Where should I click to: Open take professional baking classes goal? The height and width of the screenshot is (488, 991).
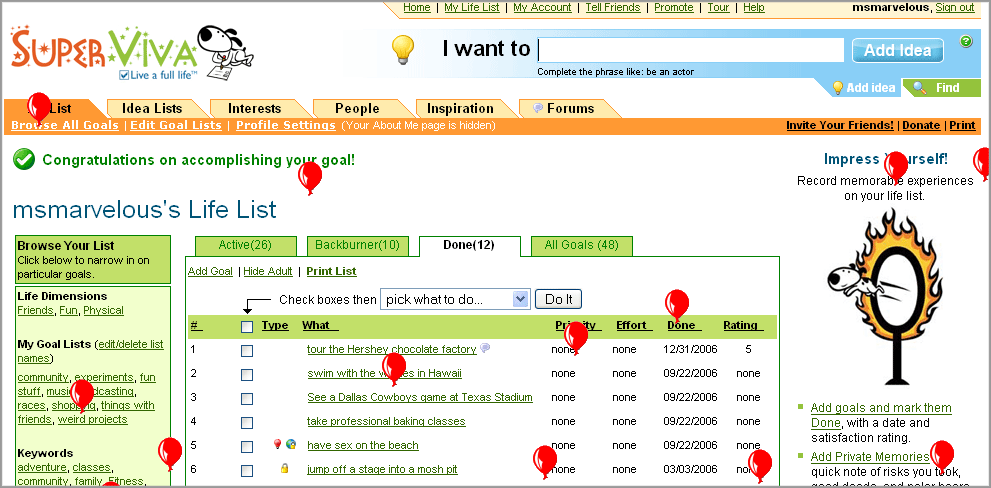tap(386, 421)
